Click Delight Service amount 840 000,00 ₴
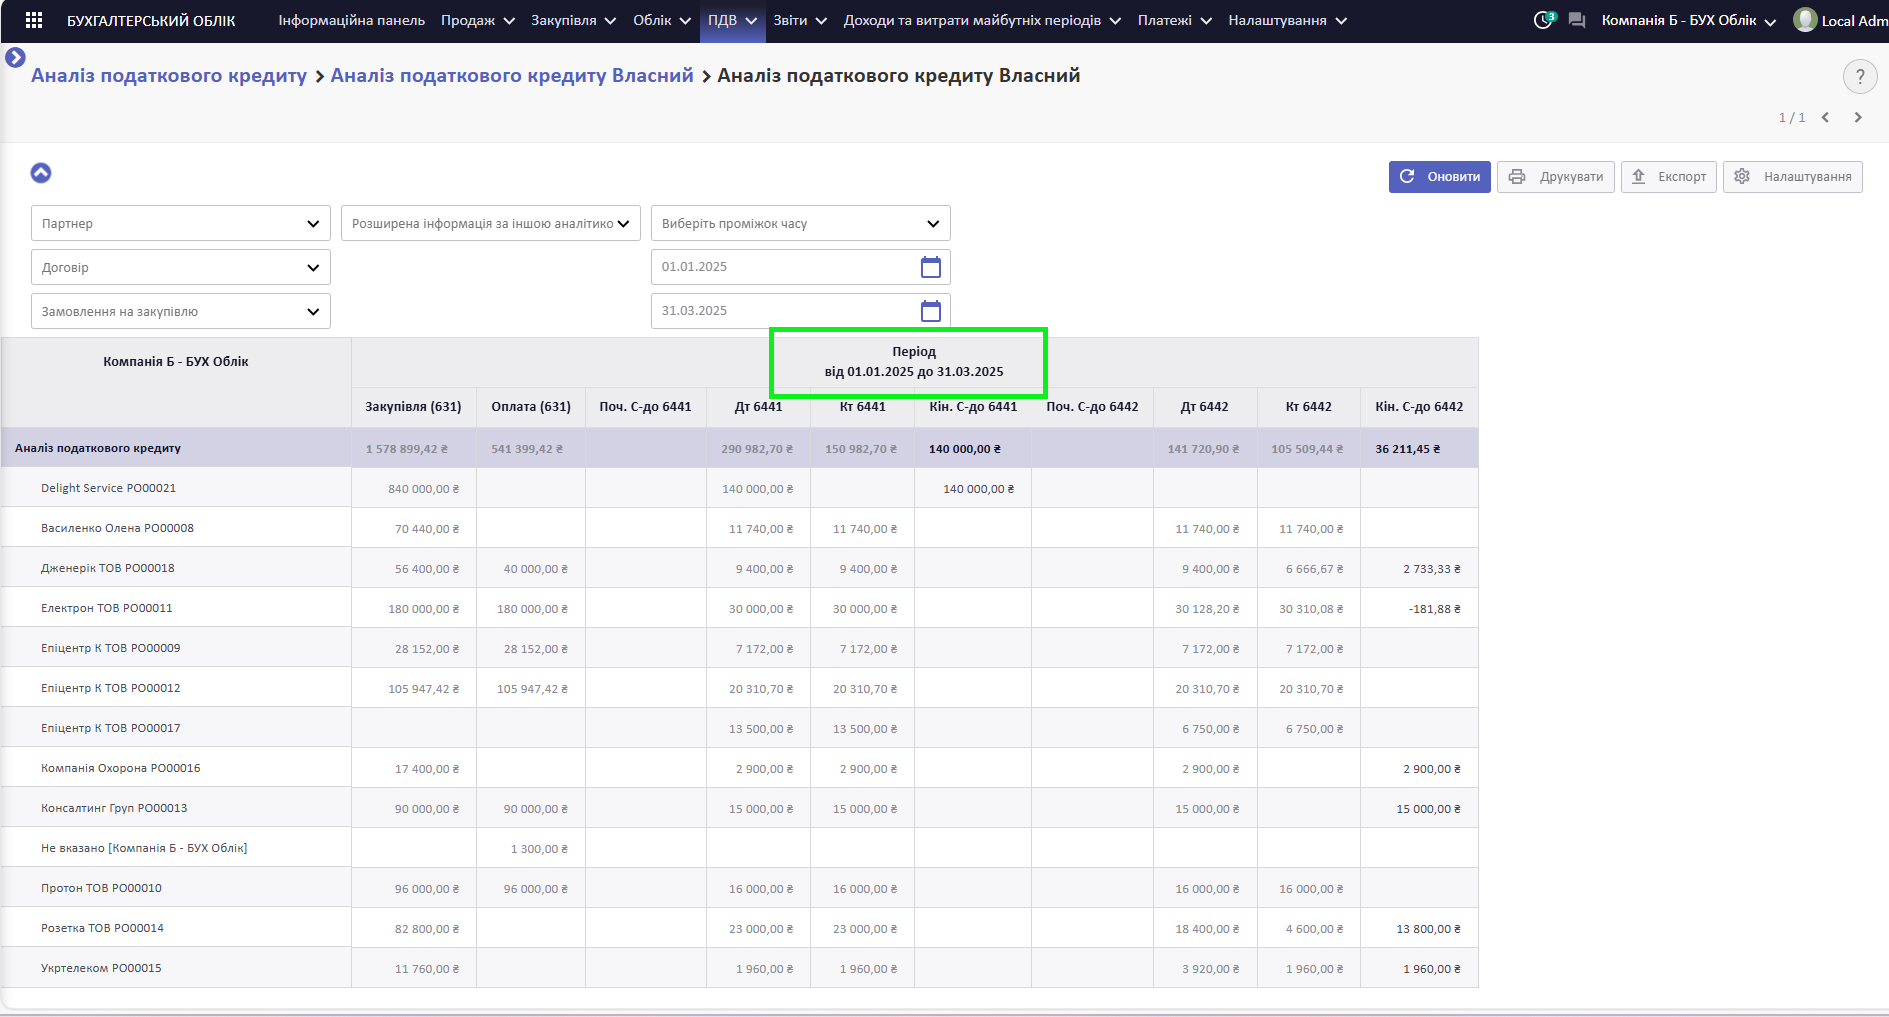 (x=423, y=489)
